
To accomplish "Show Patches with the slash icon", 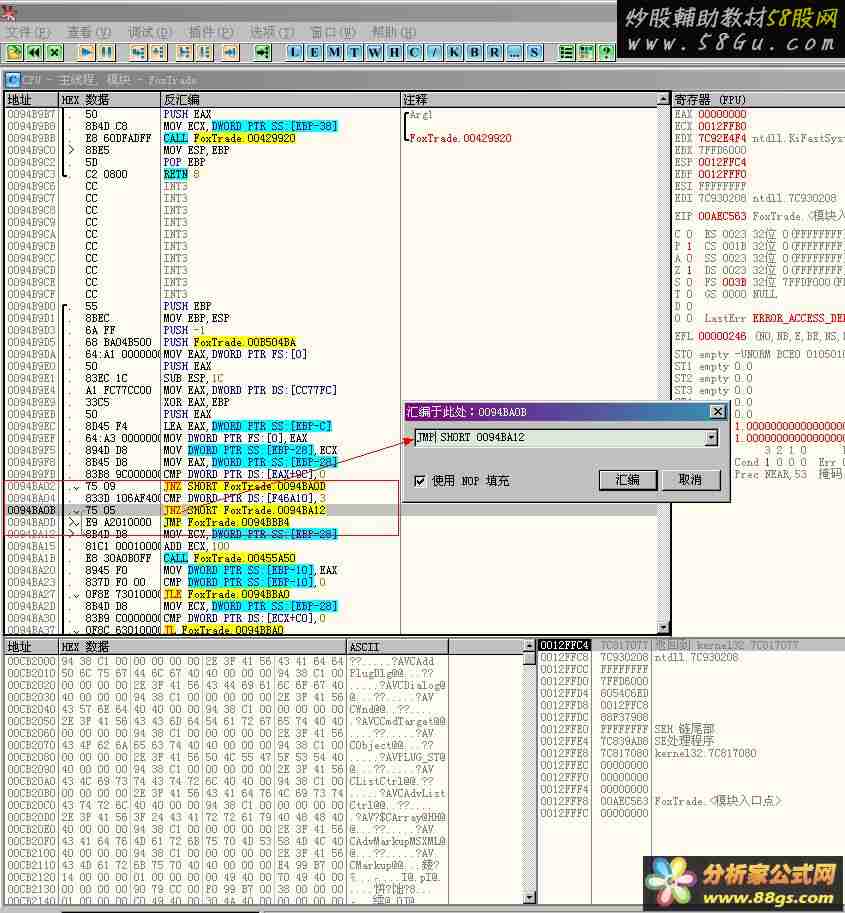I will coord(434,52).
